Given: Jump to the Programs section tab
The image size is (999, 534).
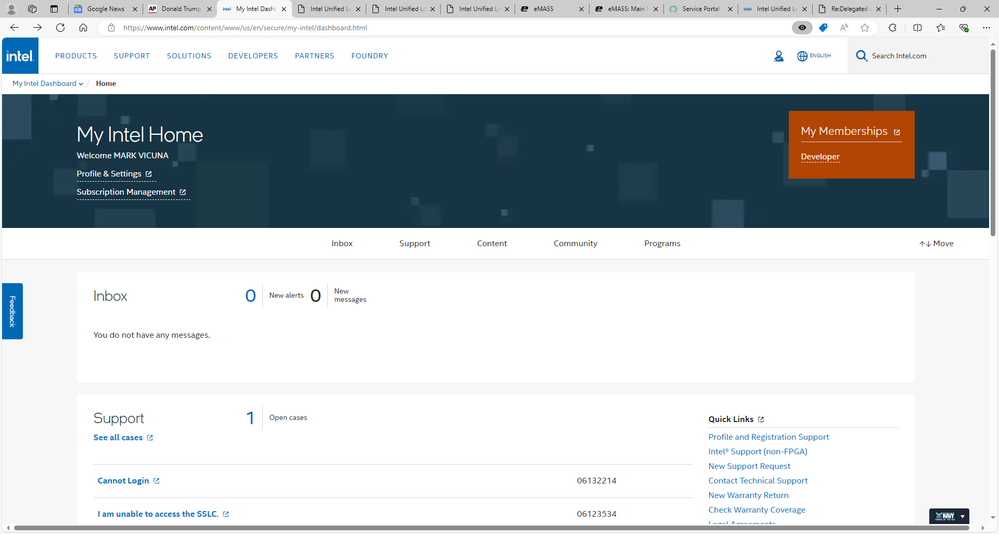Looking at the screenshot, I should 662,243.
